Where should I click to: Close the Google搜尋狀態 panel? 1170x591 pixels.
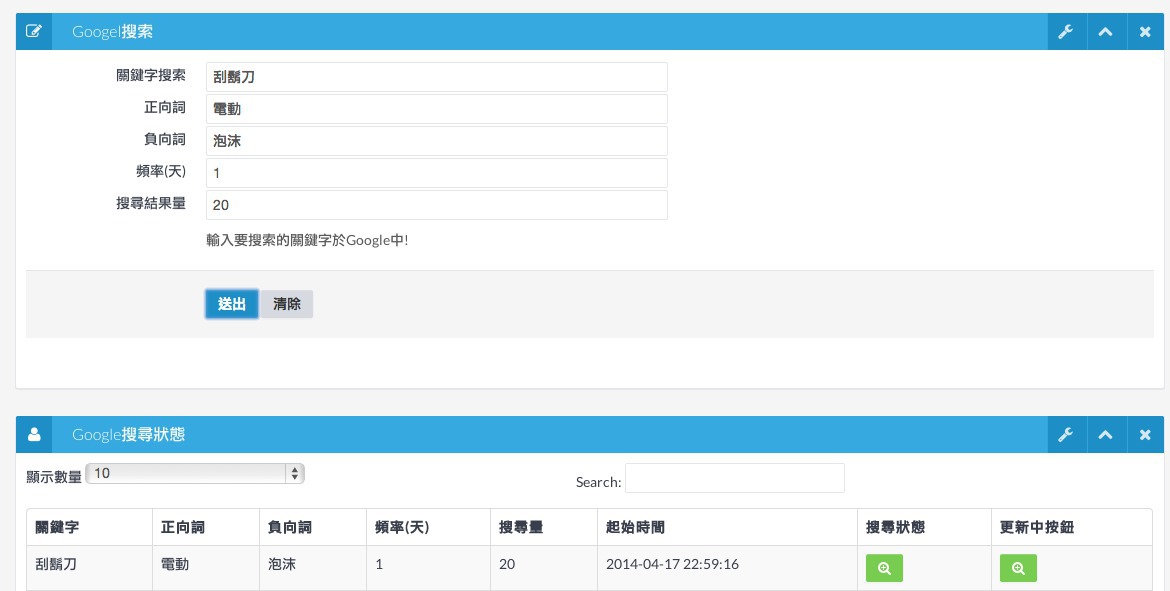[x=1145, y=434]
